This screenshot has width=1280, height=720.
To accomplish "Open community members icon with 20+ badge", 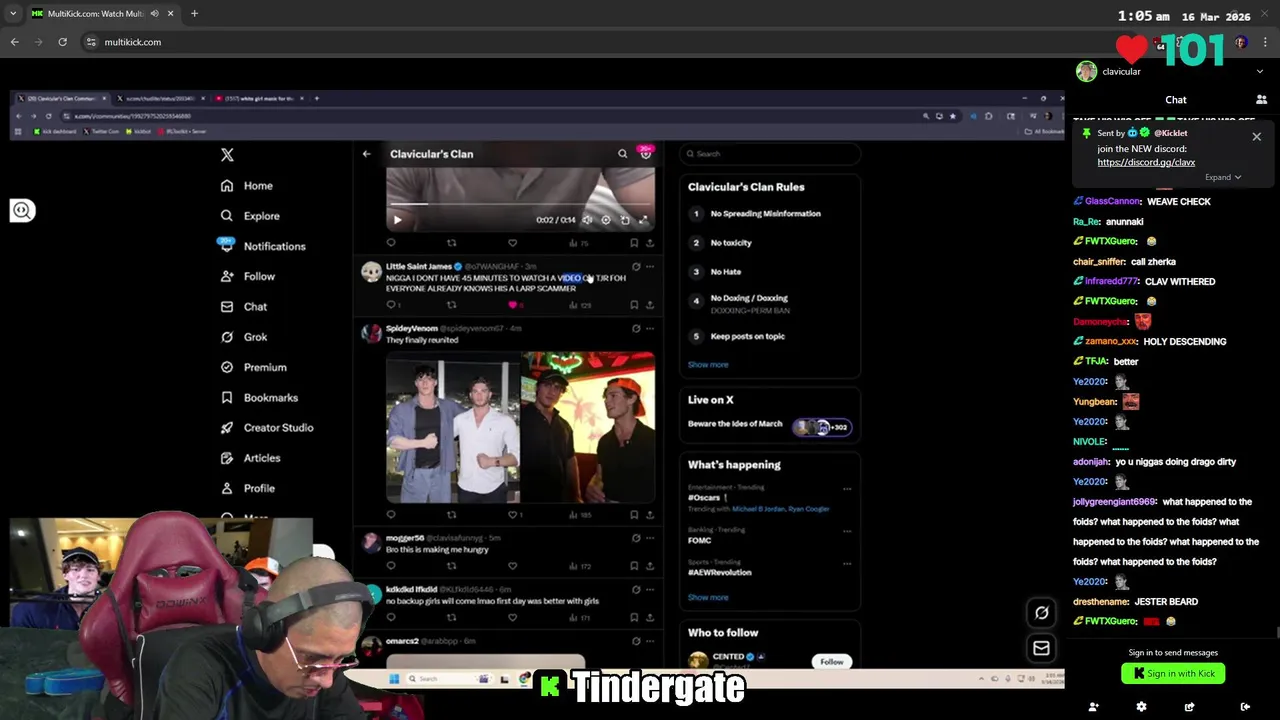I will coord(646,153).
